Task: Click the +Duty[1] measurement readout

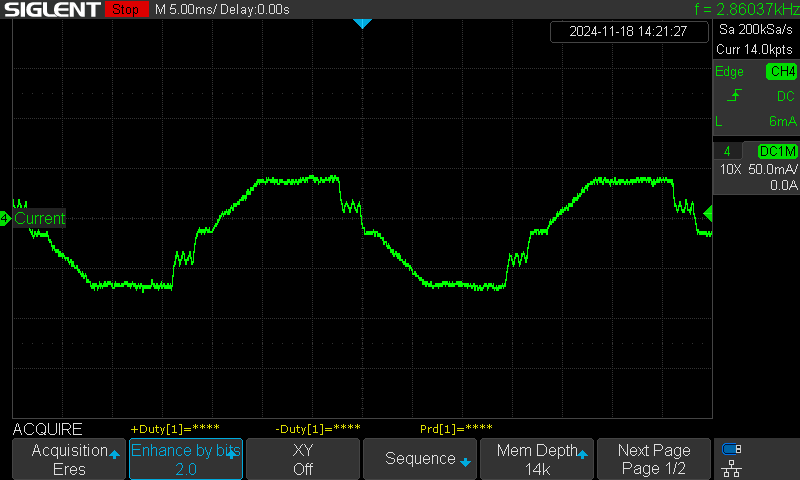Action: 175,428
